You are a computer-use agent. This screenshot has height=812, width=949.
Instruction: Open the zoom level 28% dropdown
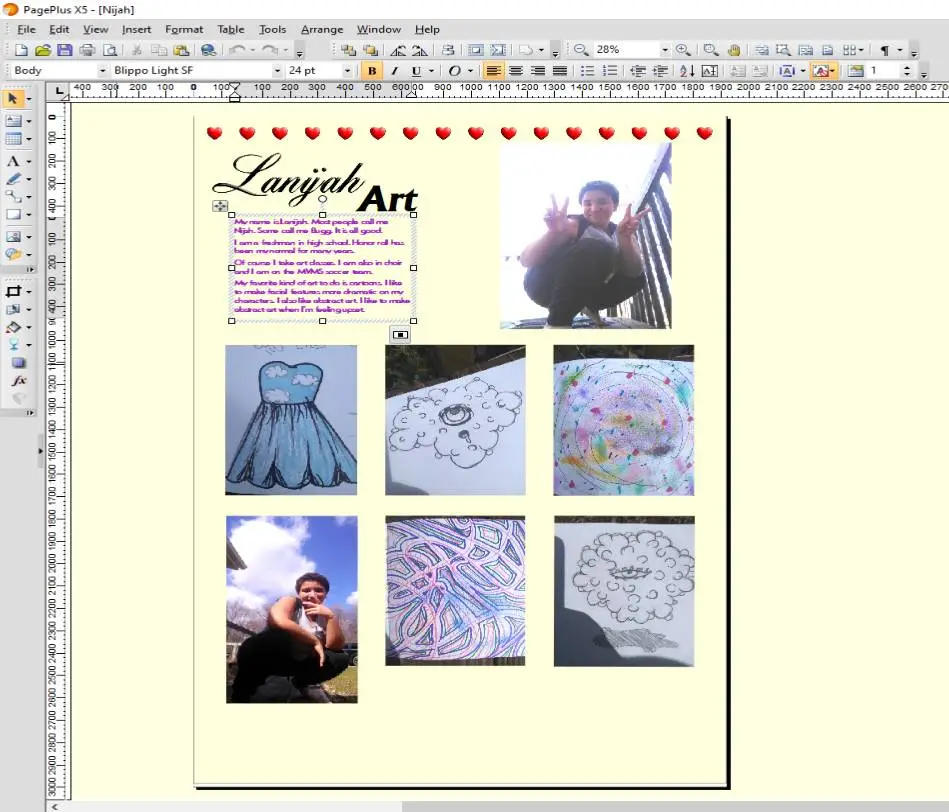coord(664,49)
